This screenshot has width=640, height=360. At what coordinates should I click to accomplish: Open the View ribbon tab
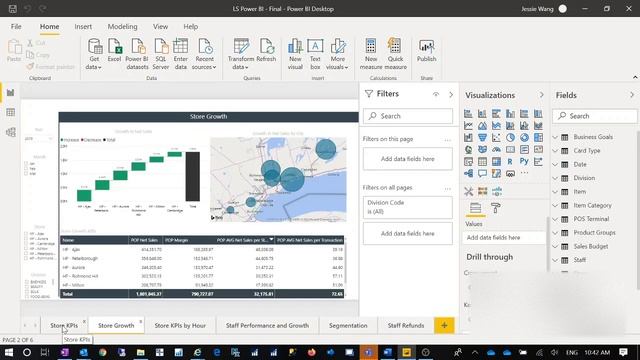[x=160, y=27]
